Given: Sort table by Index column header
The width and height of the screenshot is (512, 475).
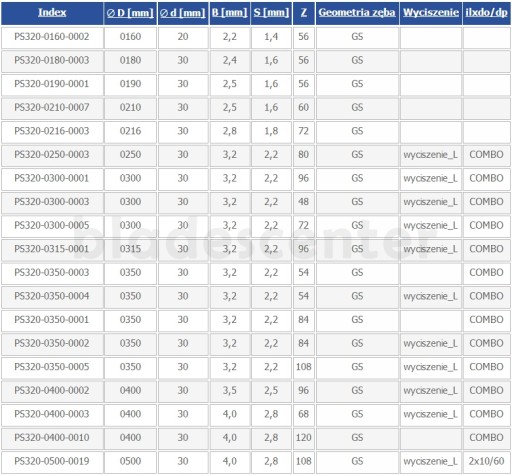Looking at the screenshot, I should point(52,13).
